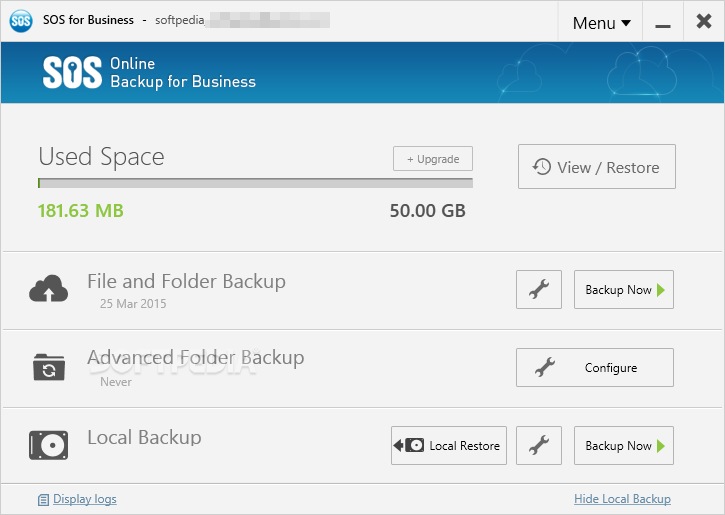Close the SOS for Business window
Screen dimensions: 725x515
click(704, 21)
